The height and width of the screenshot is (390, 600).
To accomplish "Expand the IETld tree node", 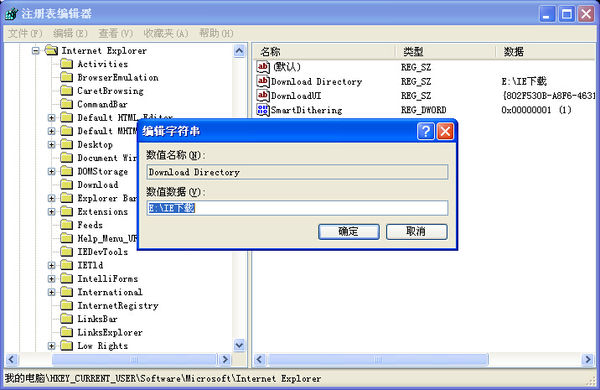I will point(51,265).
